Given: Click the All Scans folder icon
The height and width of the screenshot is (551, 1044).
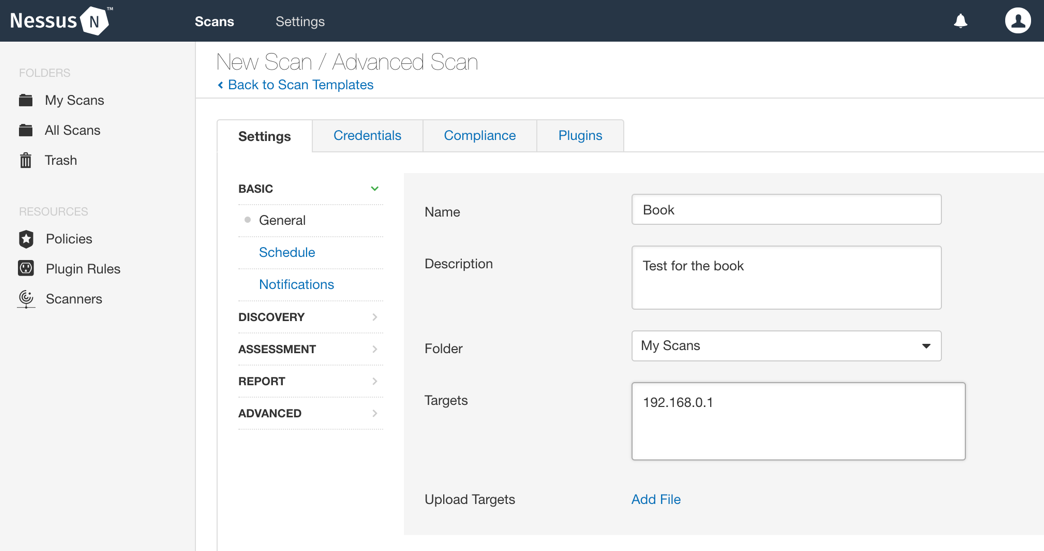Looking at the screenshot, I should tap(26, 130).
